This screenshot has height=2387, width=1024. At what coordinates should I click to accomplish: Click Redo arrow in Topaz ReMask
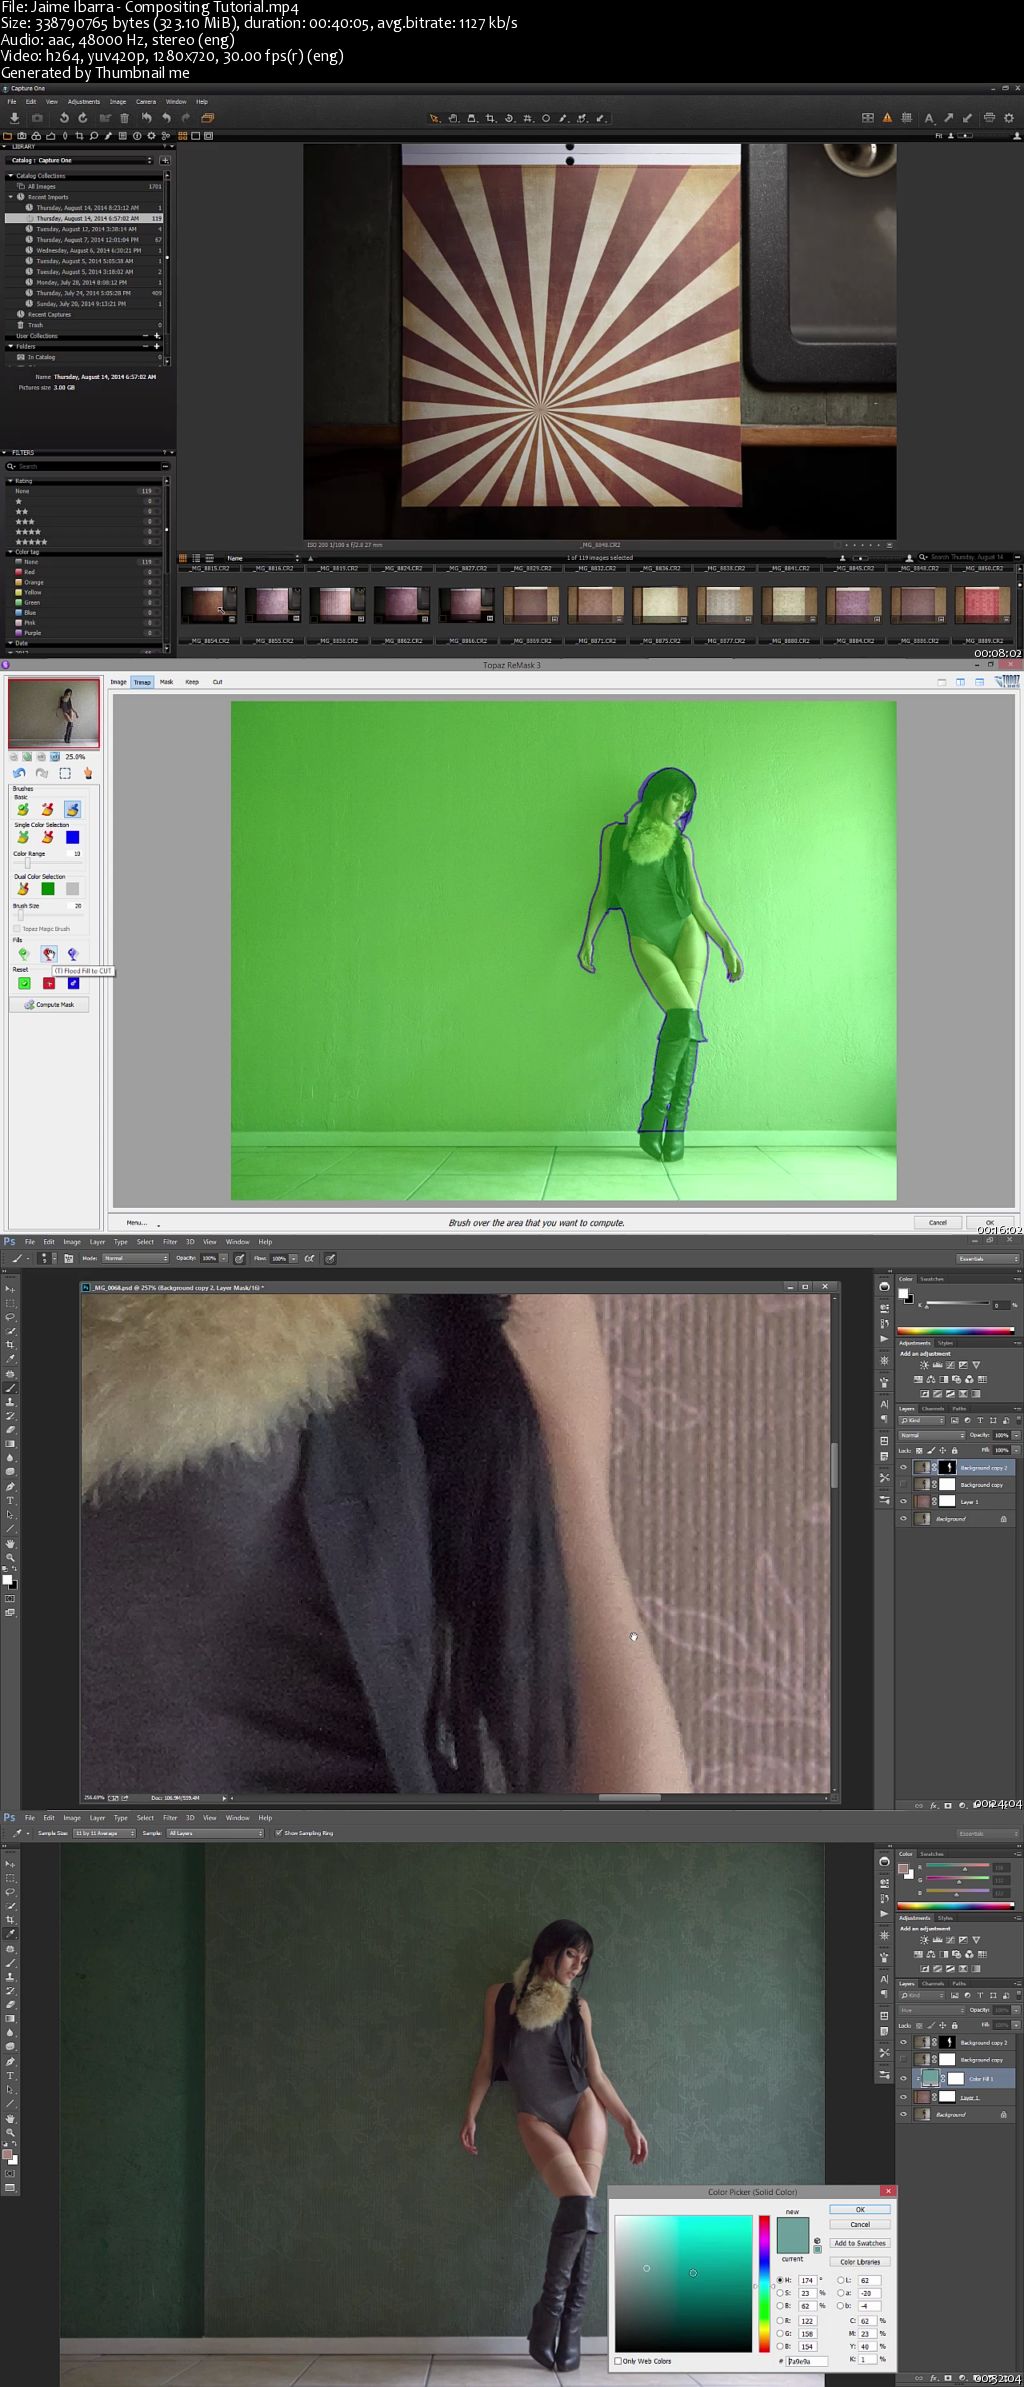click(x=42, y=773)
